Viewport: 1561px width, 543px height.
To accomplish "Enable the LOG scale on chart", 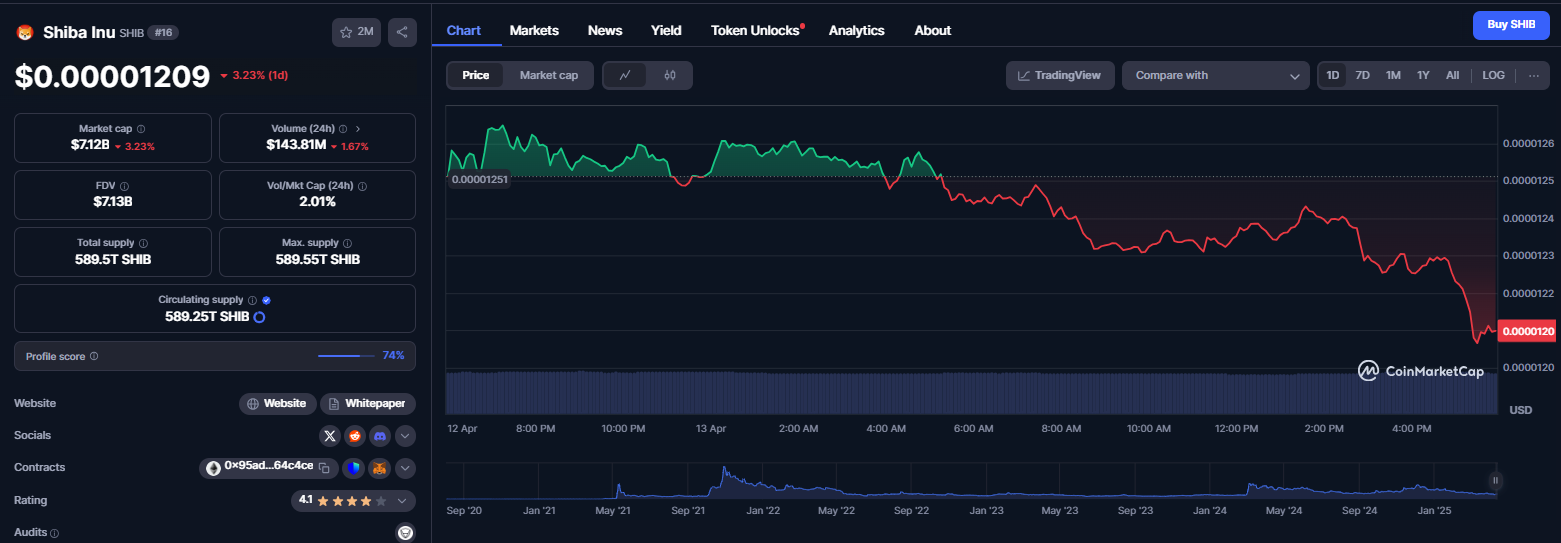I will [1493, 76].
